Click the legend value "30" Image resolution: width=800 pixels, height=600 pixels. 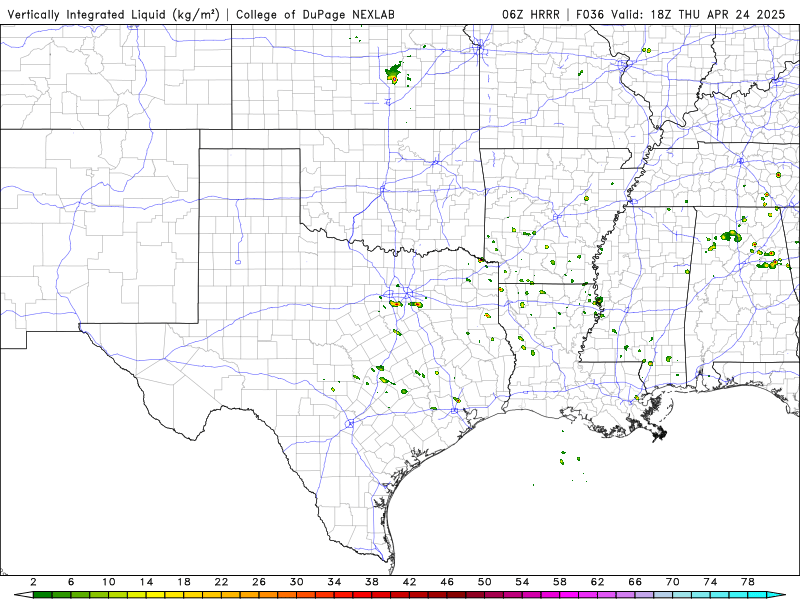tap(297, 582)
